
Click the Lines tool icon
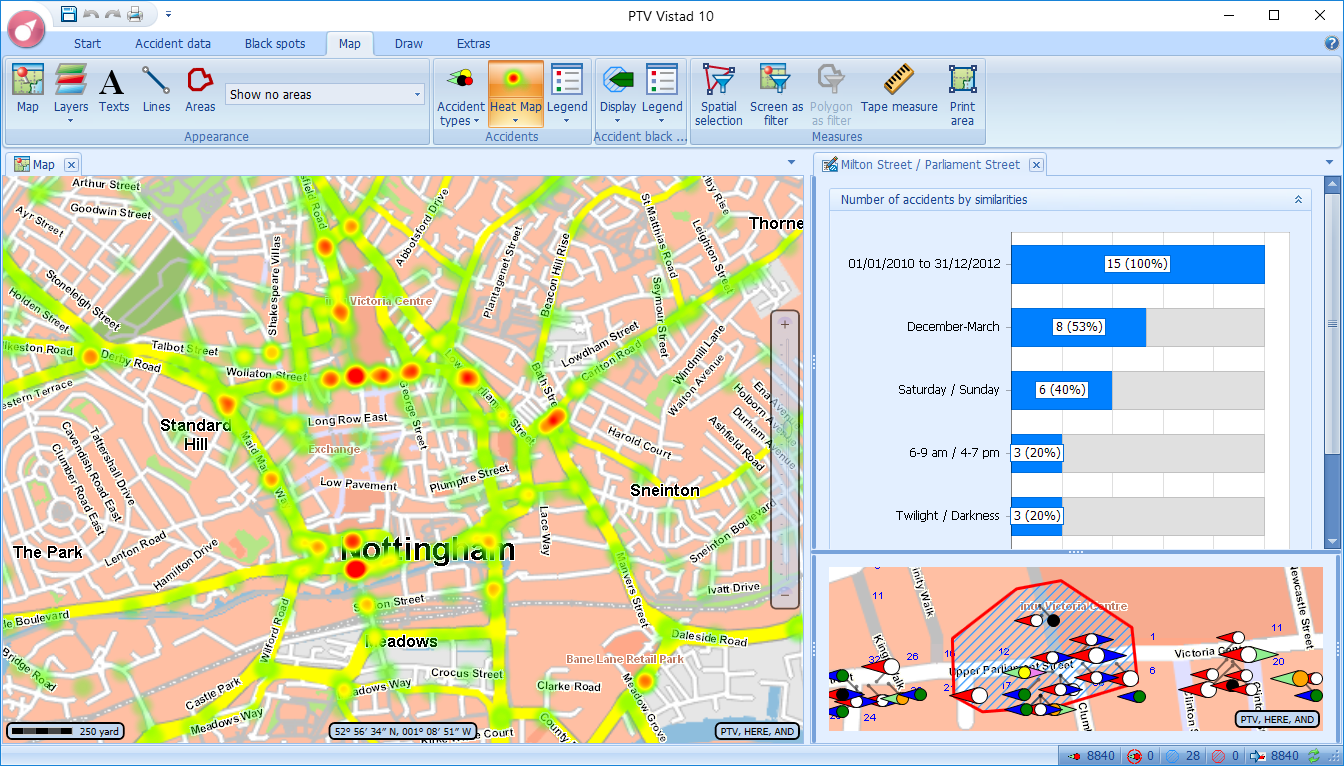(156, 89)
